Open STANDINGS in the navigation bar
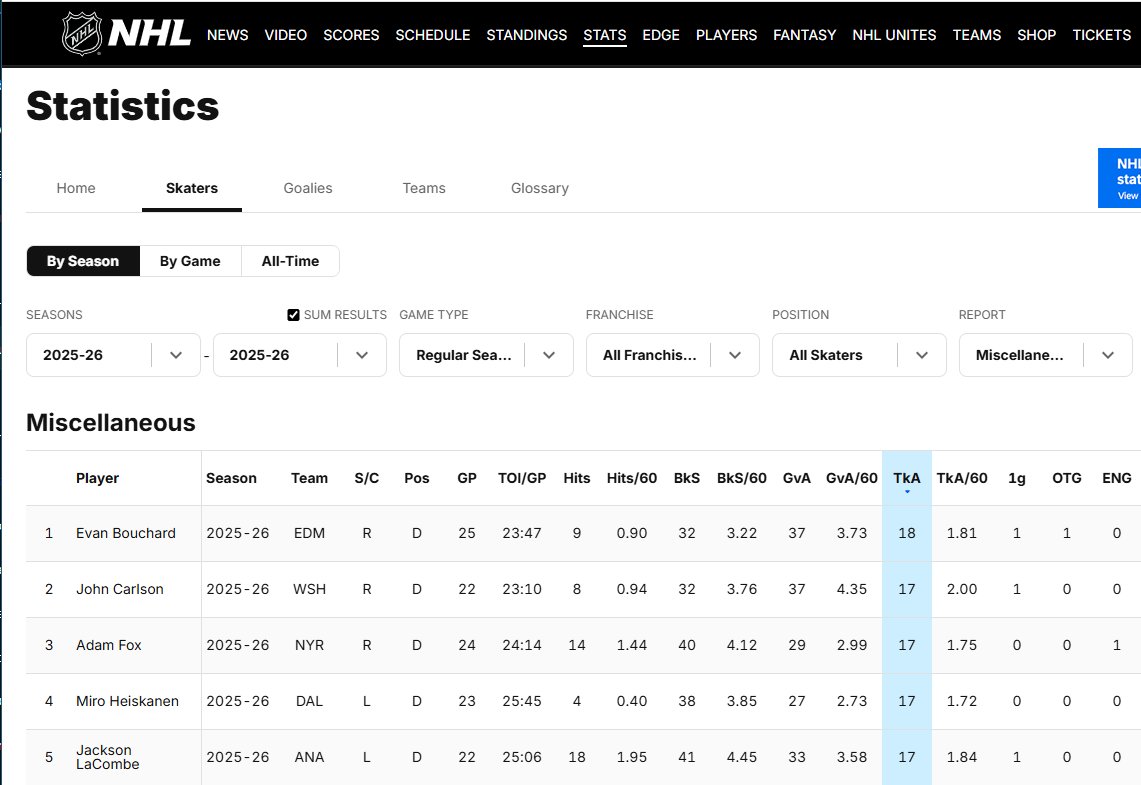 tap(526, 35)
